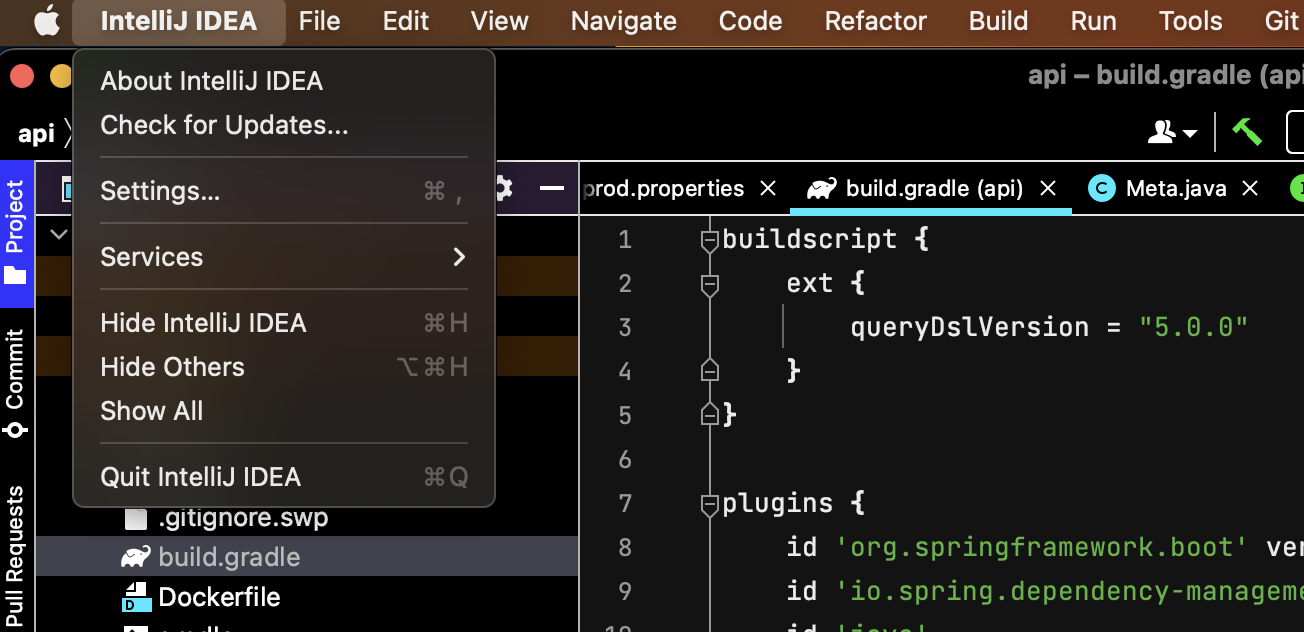This screenshot has height=632, width=1304.
Task: Click the Meta.java class icon
Action: pyautogui.click(x=1101, y=188)
